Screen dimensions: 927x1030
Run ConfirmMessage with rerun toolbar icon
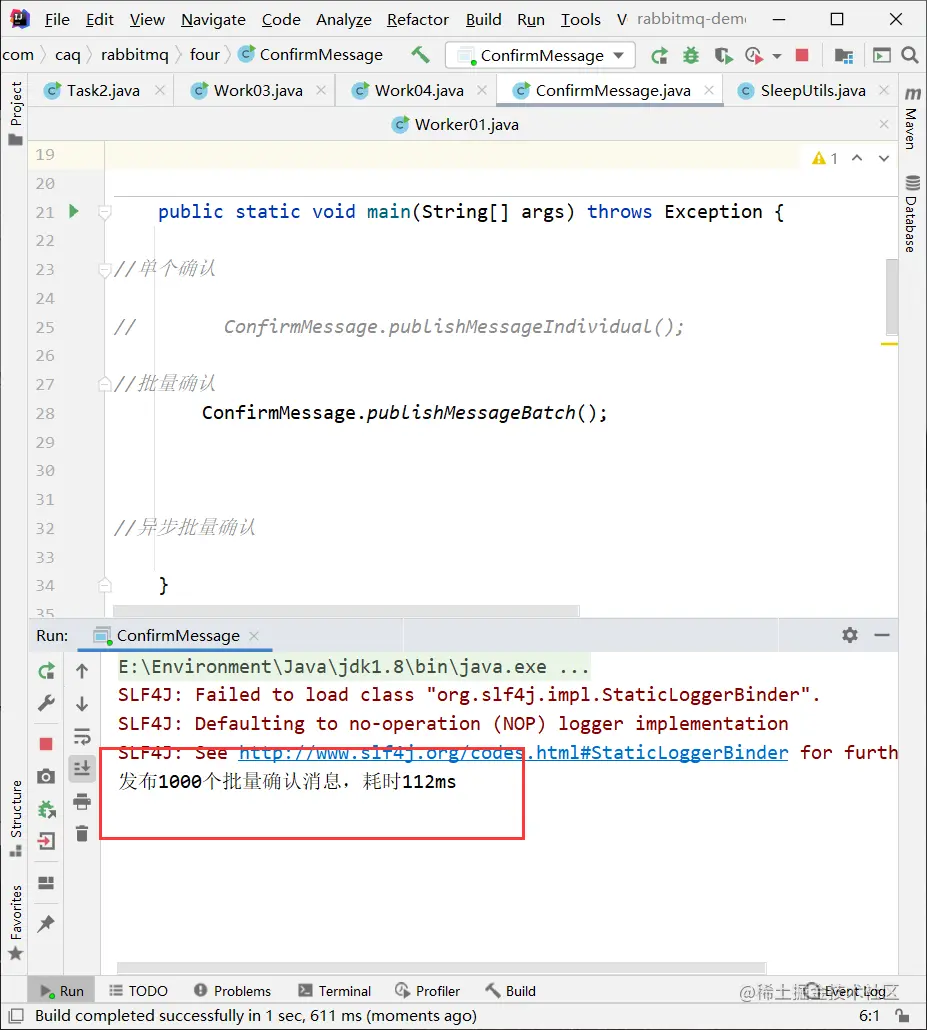[x=660, y=56]
